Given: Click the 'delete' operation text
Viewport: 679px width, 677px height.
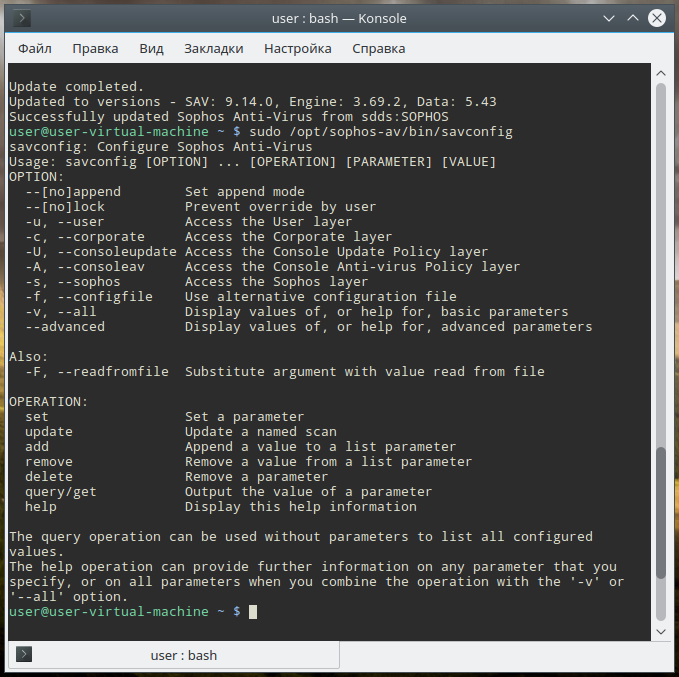Looking at the screenshot, I should coord(49,477).
